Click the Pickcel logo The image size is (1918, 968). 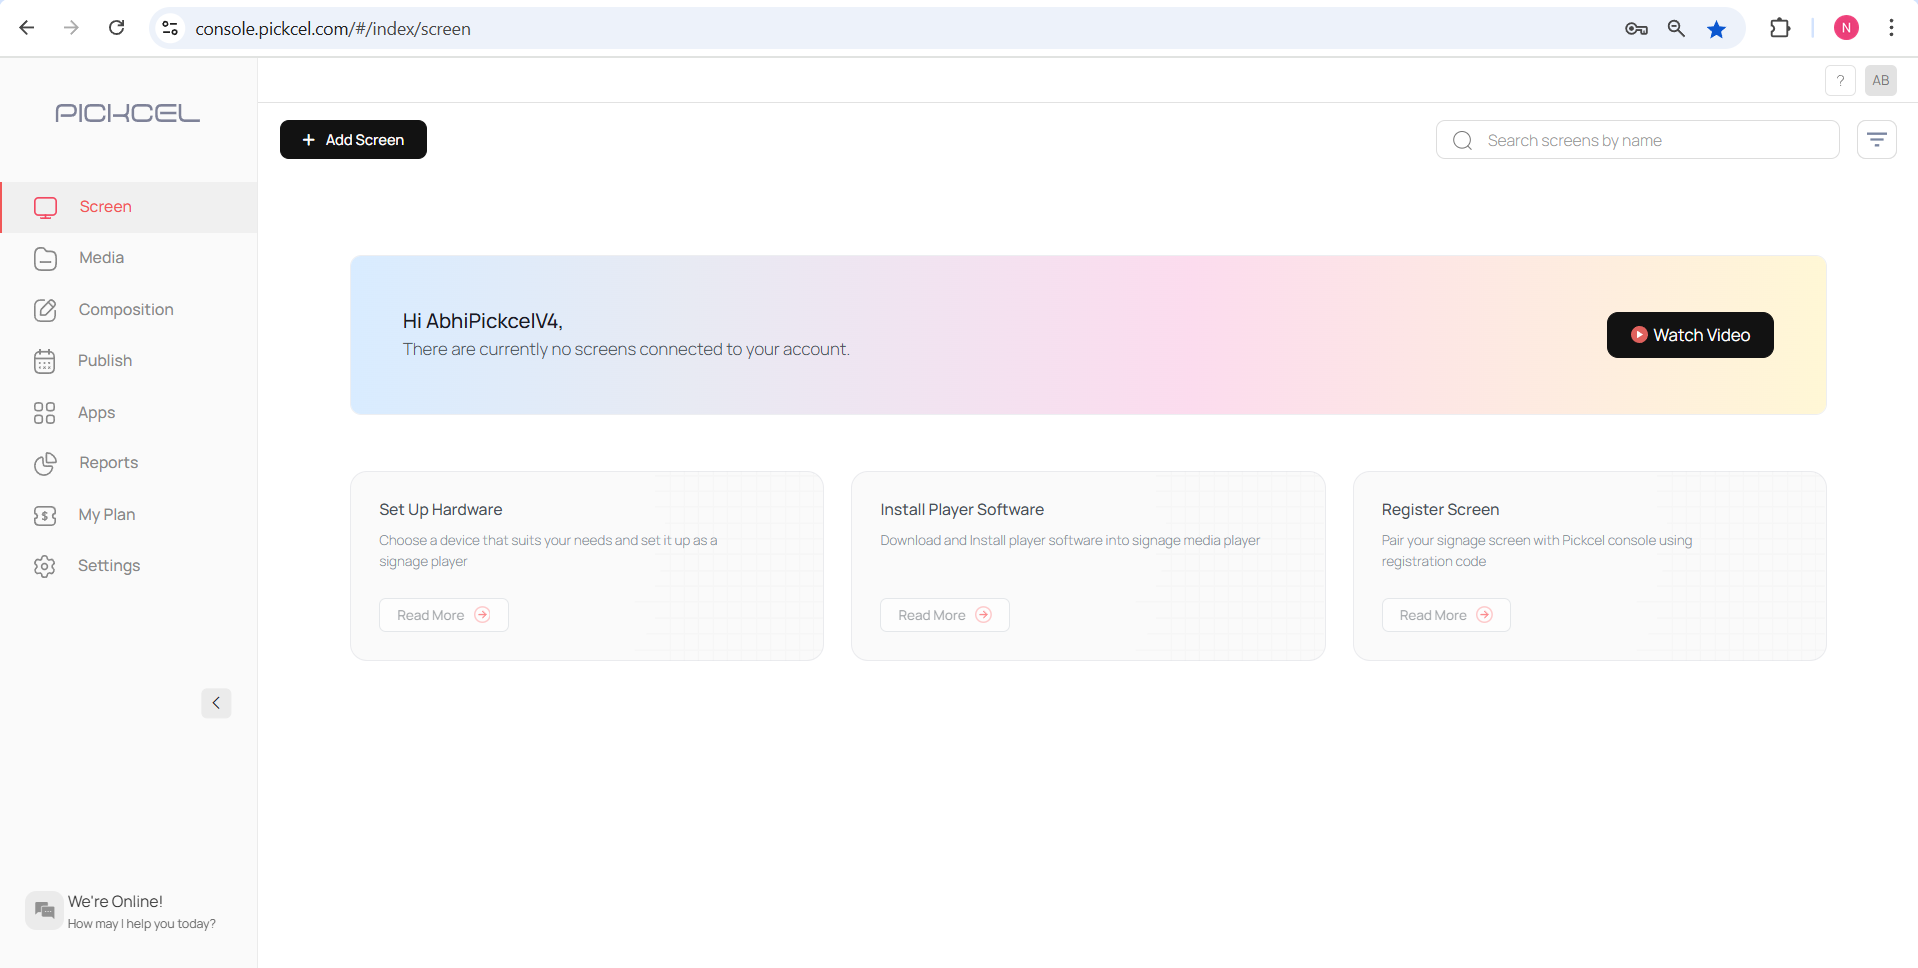tap(127, 113)
